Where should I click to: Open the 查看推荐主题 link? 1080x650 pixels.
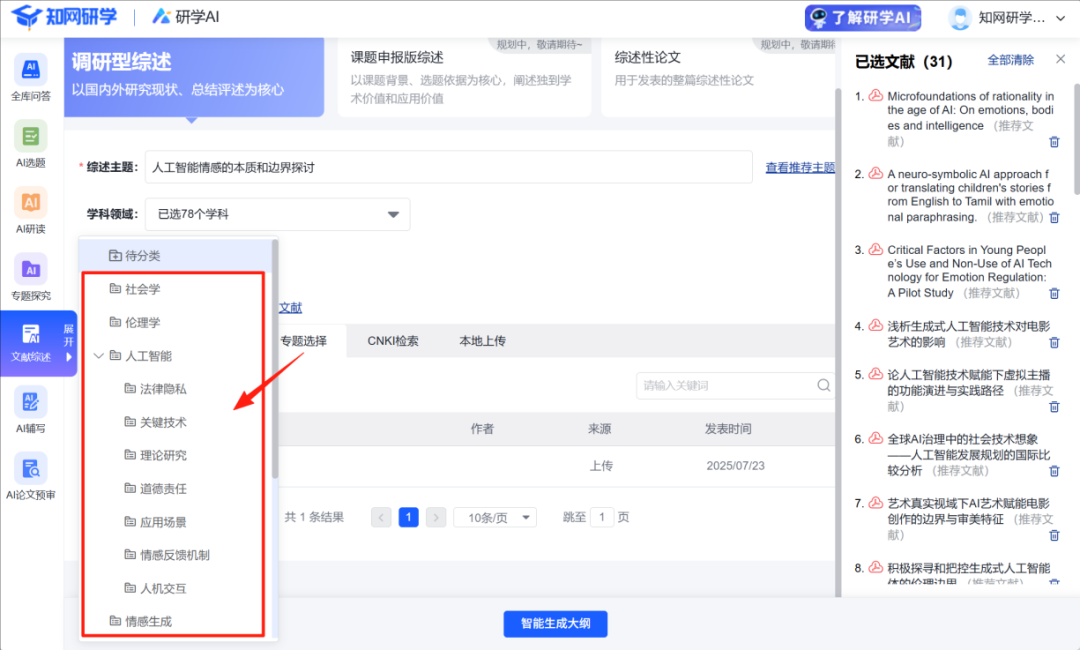pos(799,168)
